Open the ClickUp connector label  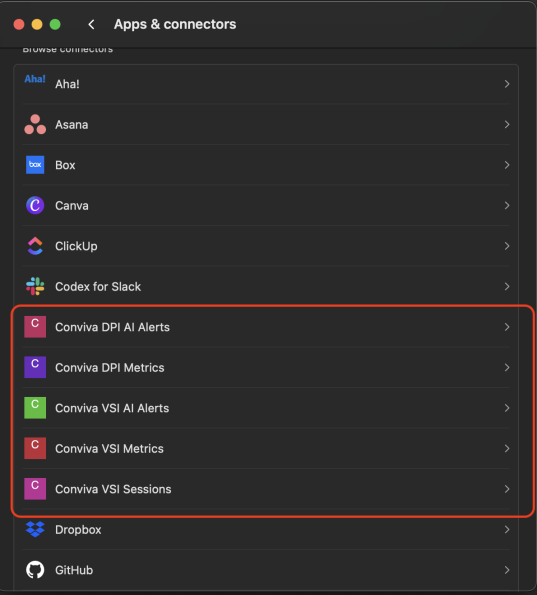coord(76,246)
